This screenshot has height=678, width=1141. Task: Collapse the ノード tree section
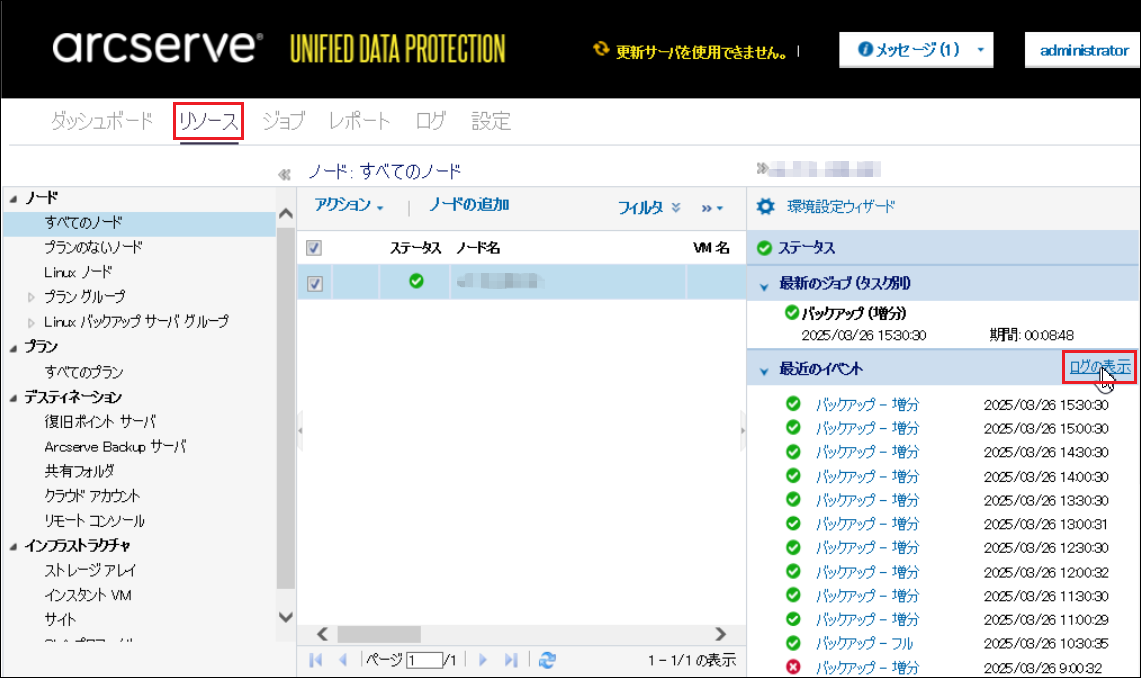13,199
